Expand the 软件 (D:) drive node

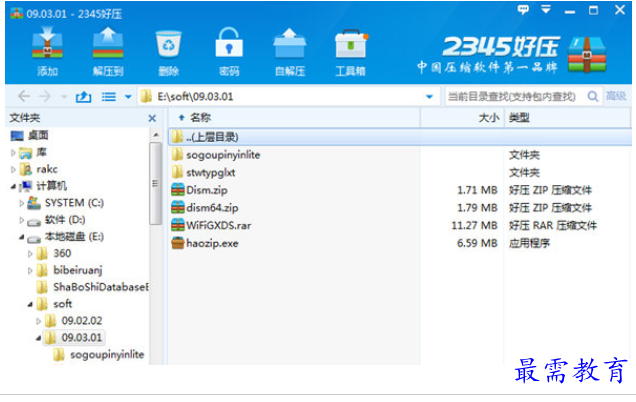click(x=21, y=220)
